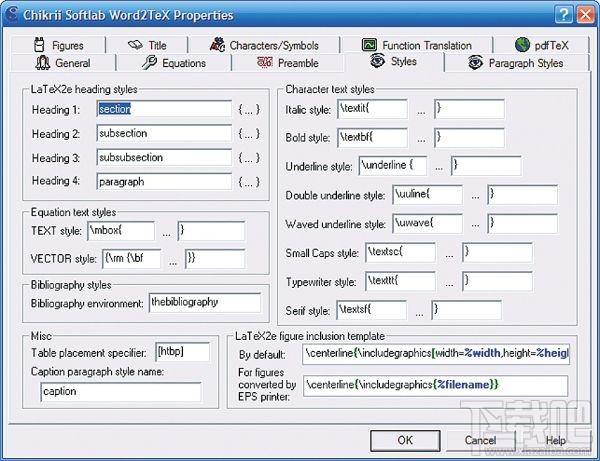Click the pdfTeX globe icon
Viewport: 600px width, 461px height.
(522, 45)
